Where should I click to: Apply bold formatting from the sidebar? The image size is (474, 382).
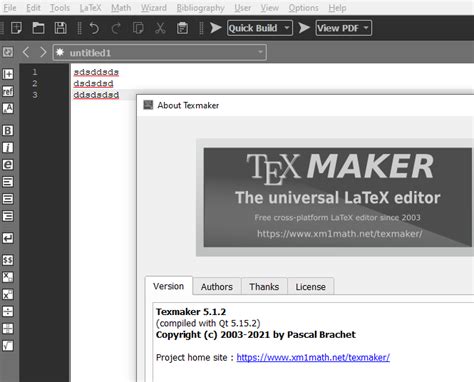pyautogui.click(x=8, y=130)
